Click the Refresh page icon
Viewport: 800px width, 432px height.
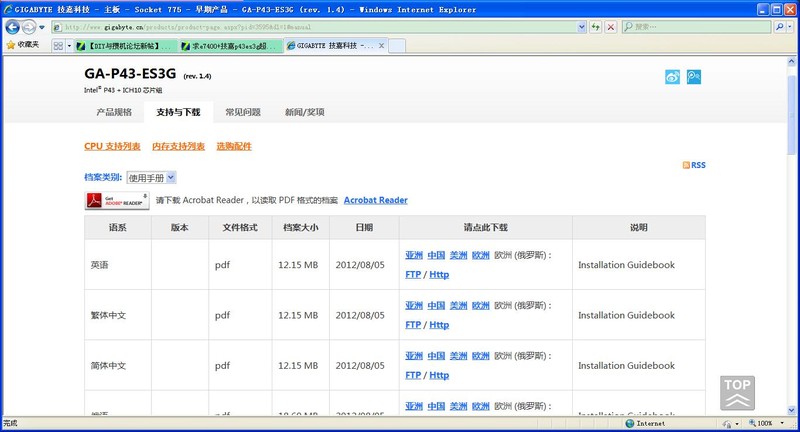click(595, 27)
